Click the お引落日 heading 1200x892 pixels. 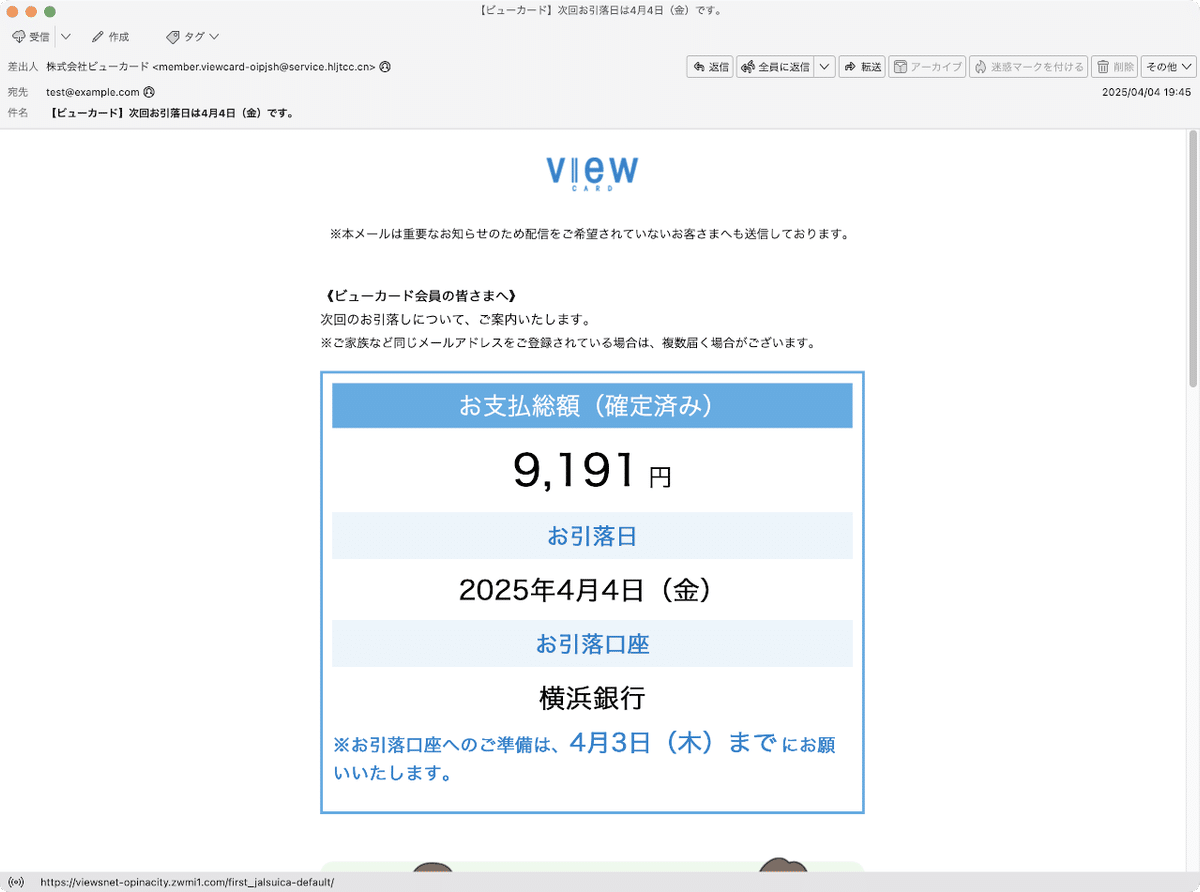pos(592,536)
